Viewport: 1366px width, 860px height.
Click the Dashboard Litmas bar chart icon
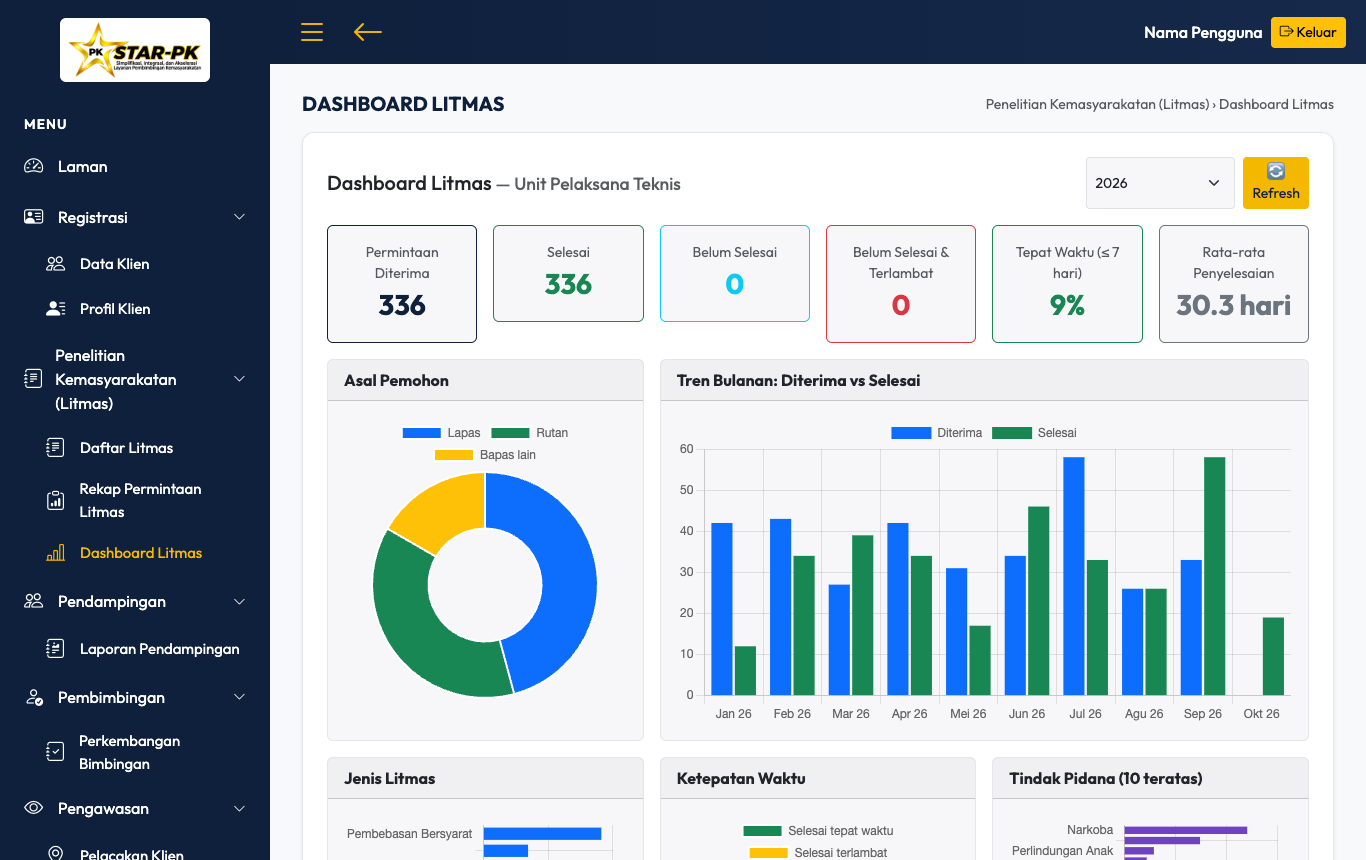[x=56, y=553]
